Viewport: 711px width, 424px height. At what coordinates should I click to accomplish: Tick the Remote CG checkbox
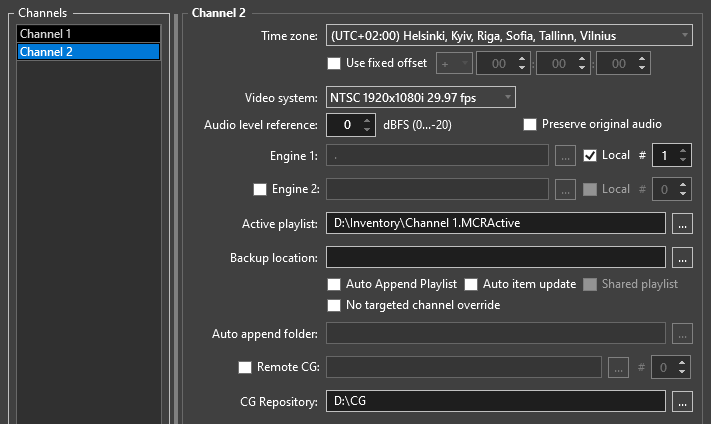coord(245,367)
